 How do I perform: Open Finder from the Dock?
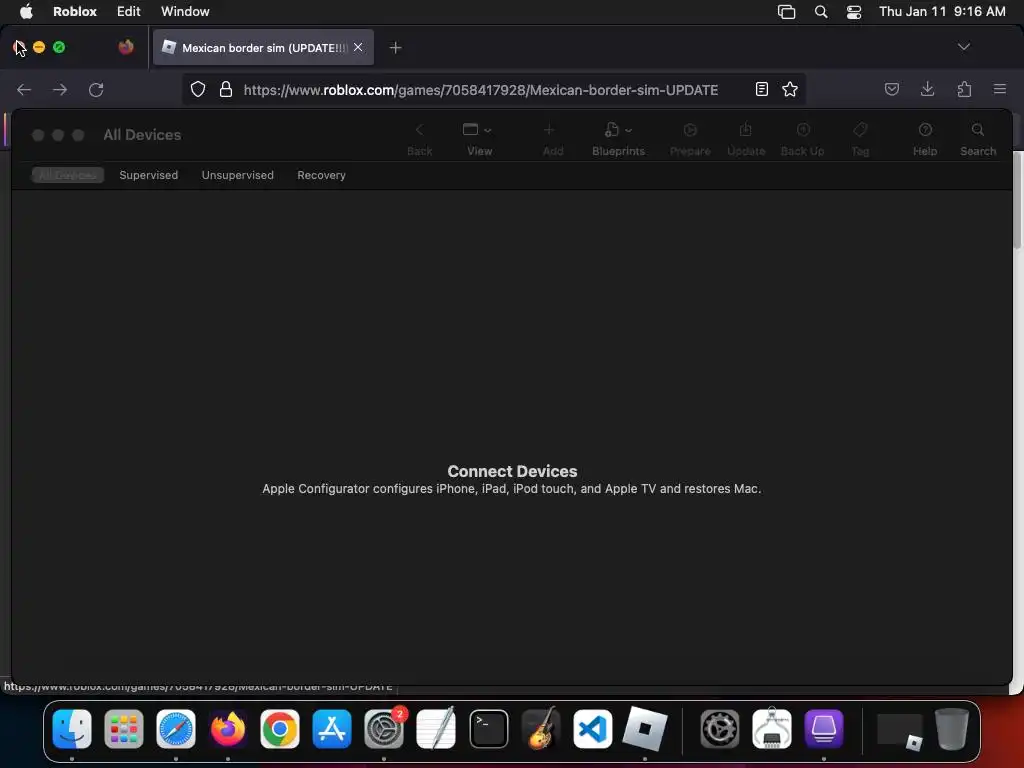tap(72, 729)
